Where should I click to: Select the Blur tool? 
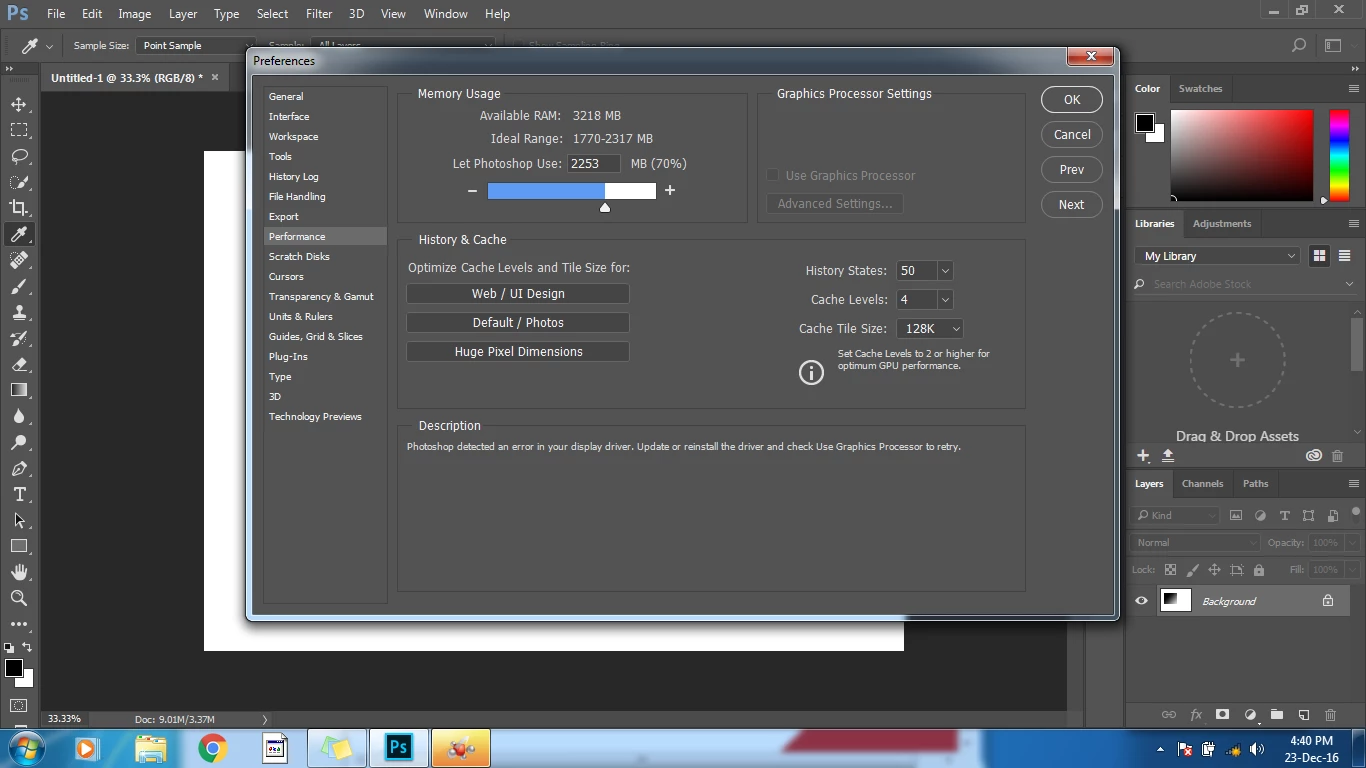coord(19,416)
